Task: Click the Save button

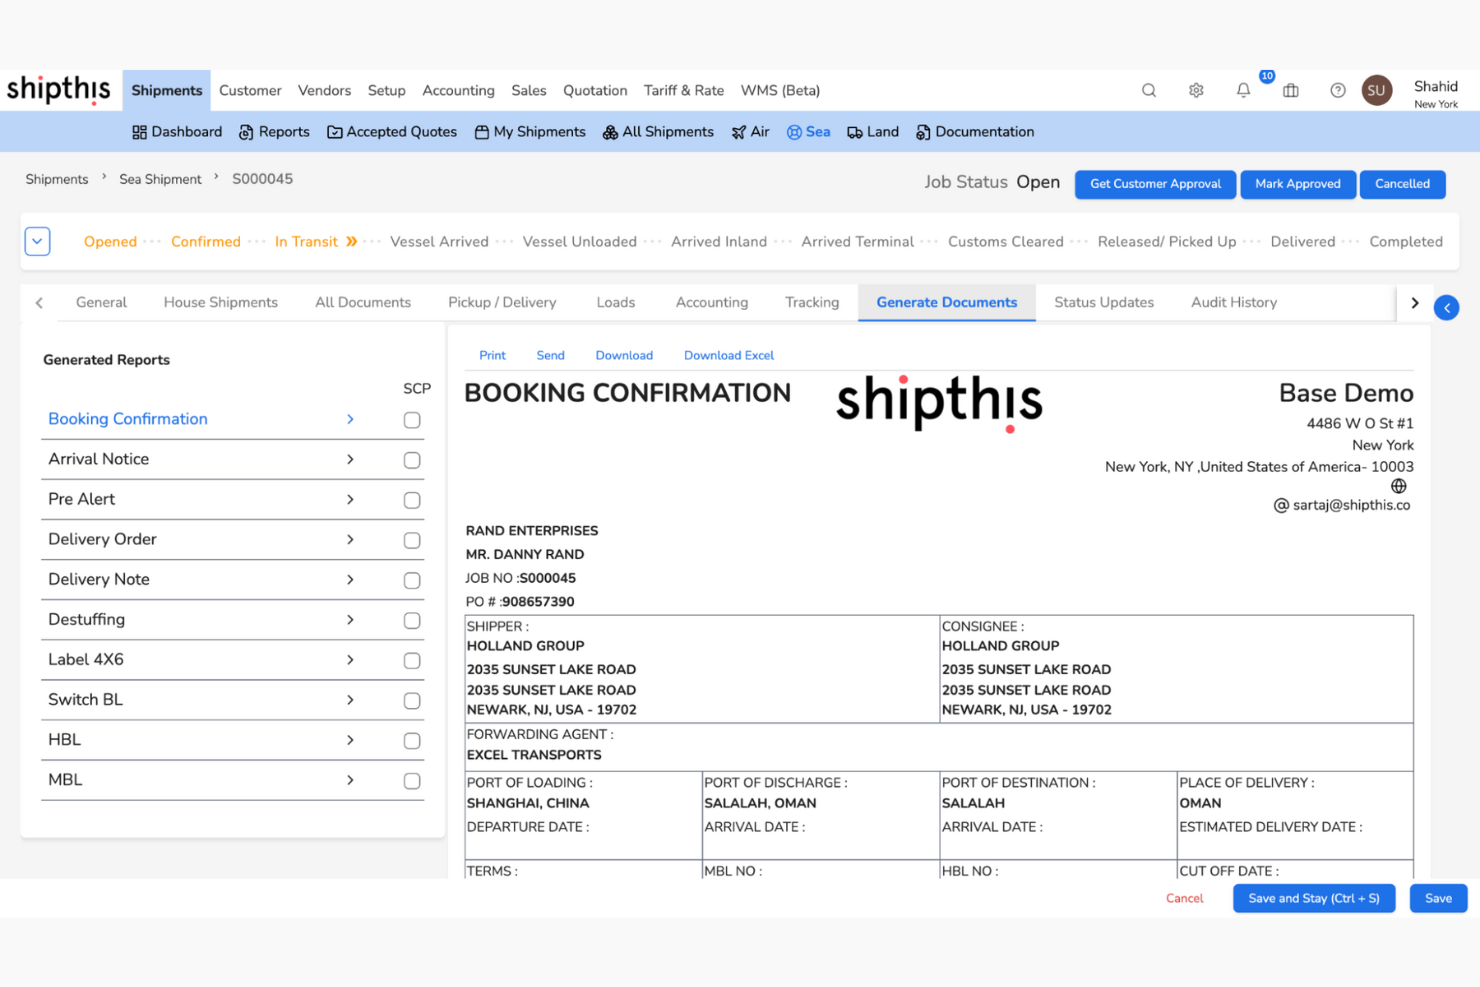Action: (x=1438, y=898)
